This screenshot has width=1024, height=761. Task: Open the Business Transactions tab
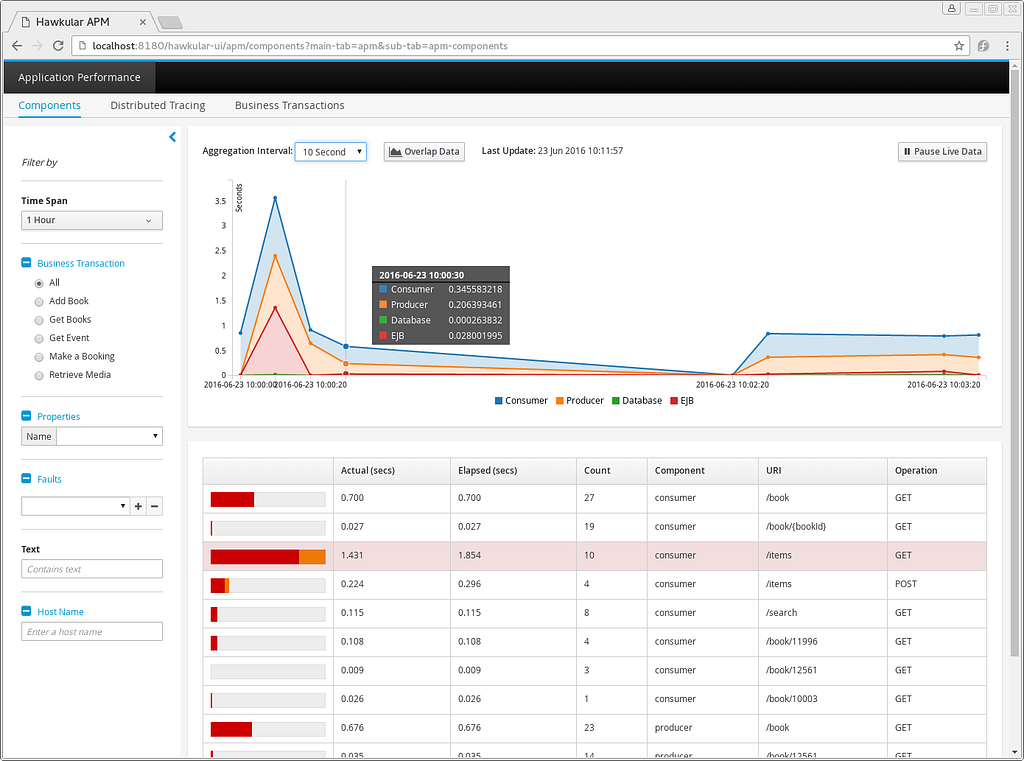click(x=289, y=105)
